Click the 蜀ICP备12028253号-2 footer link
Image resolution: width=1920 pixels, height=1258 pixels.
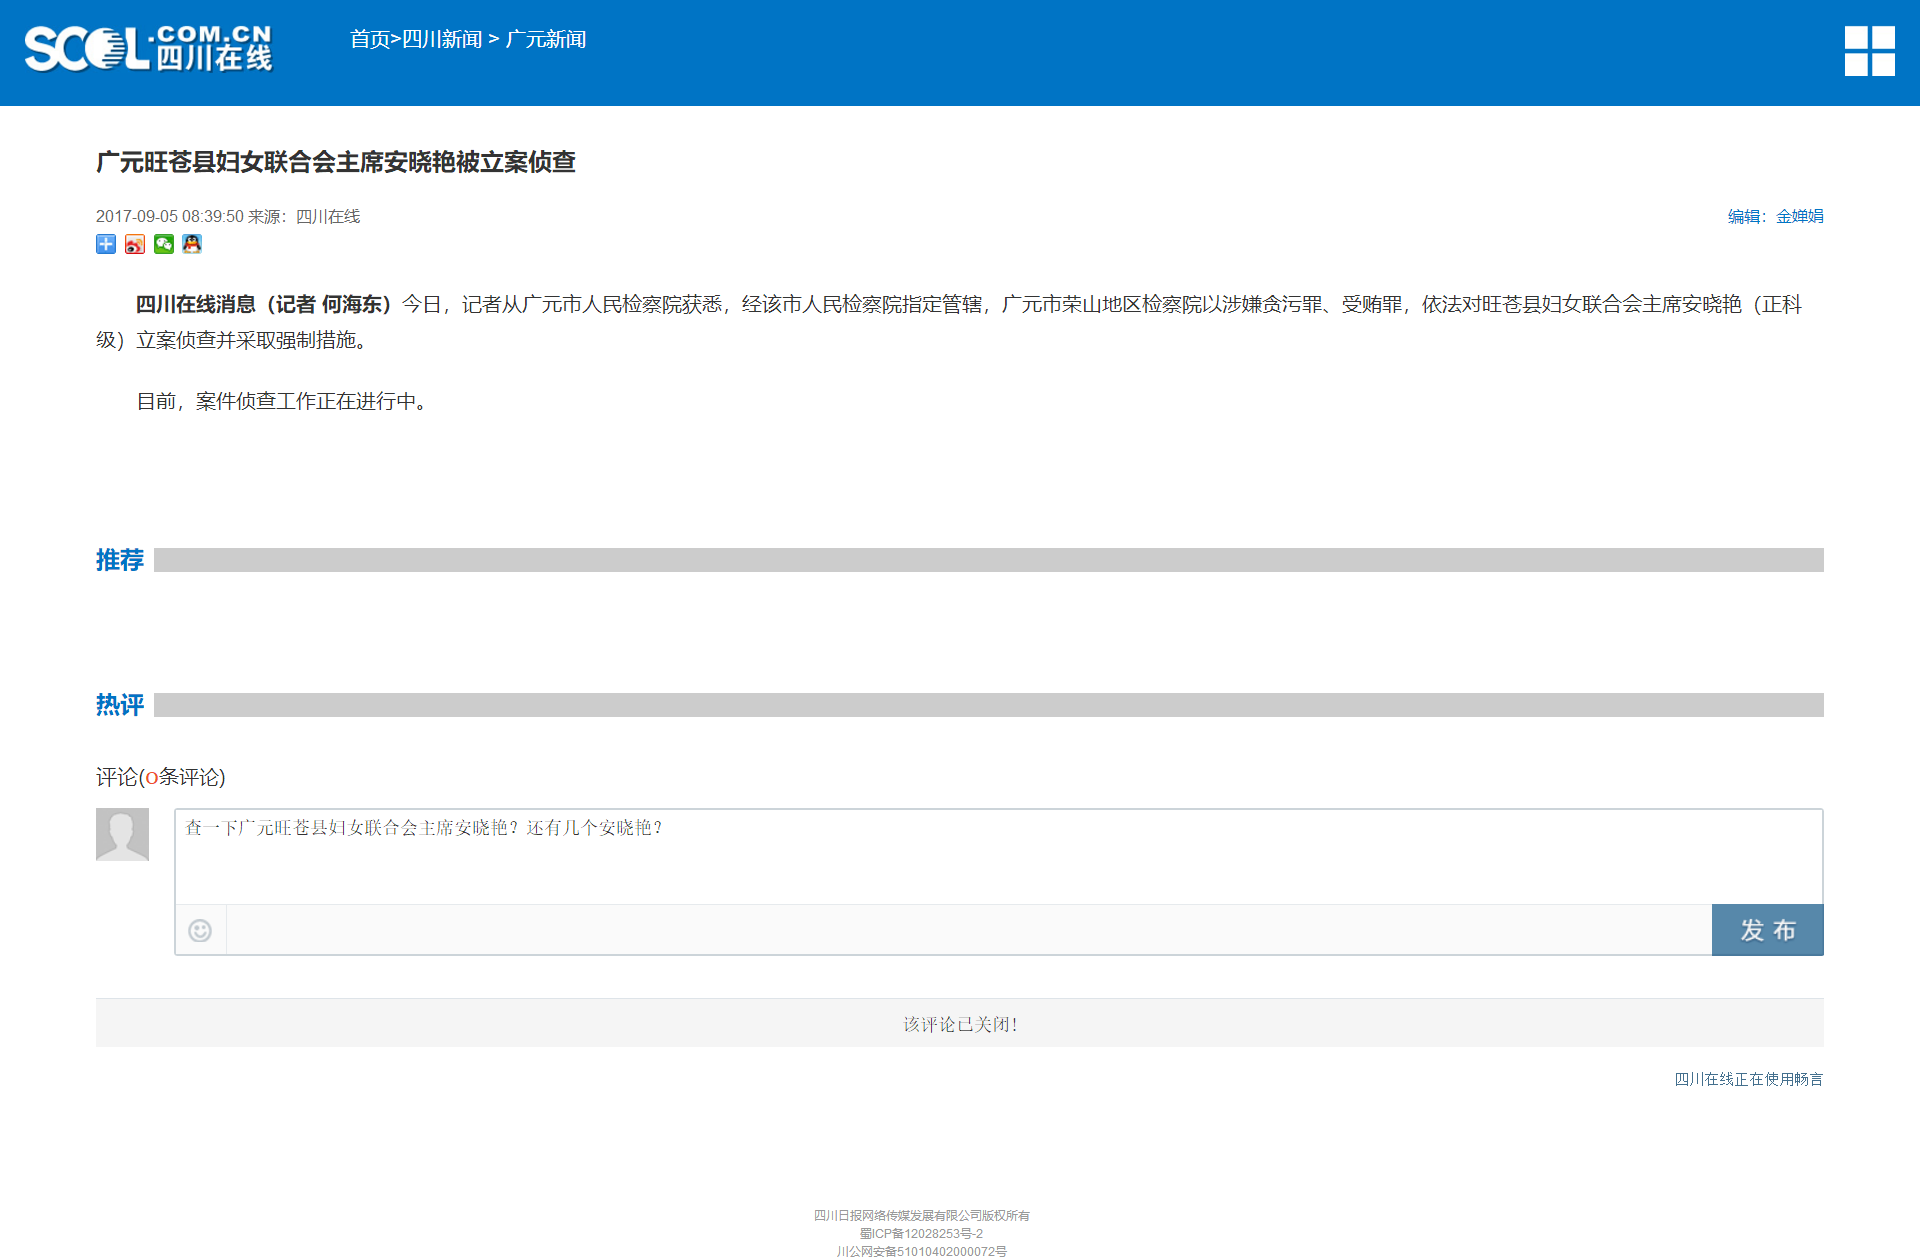click(921, 1234)
